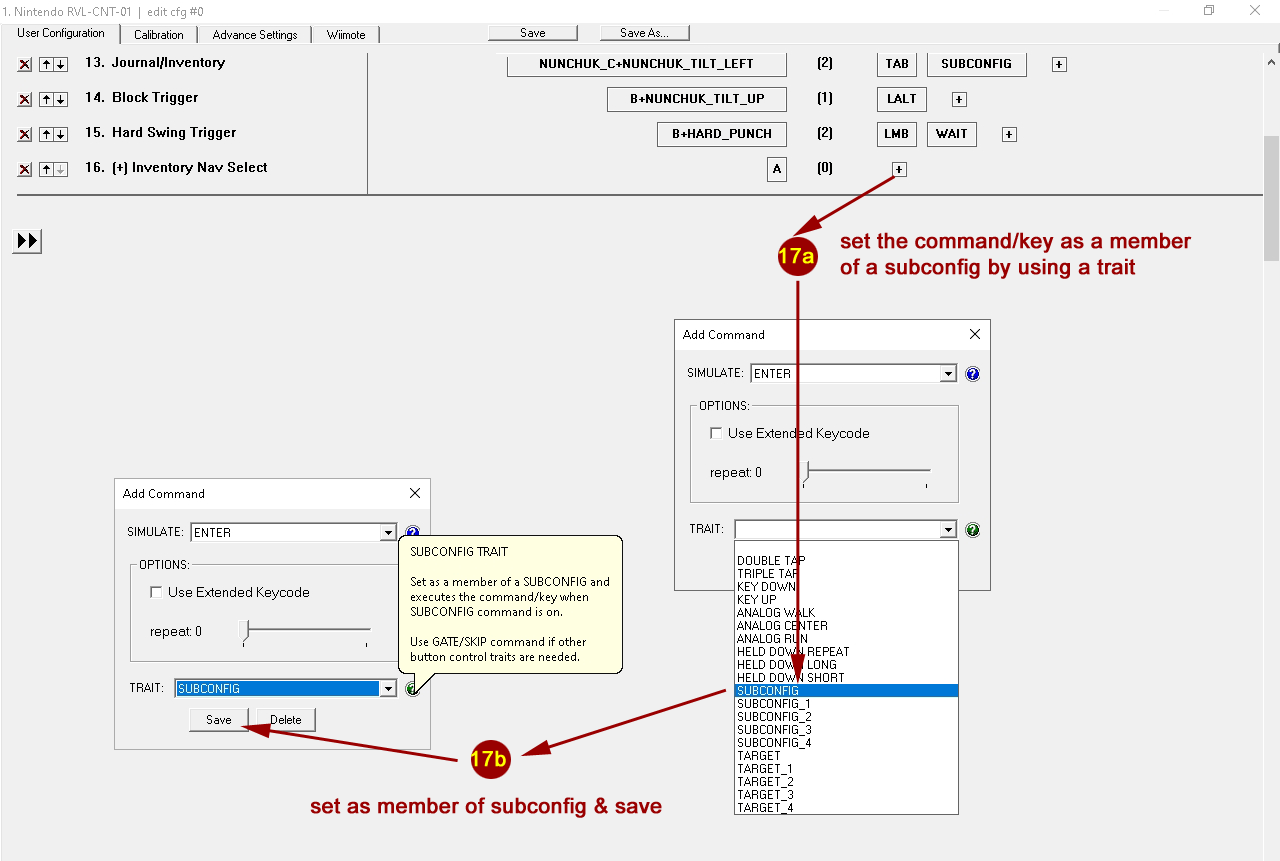Open the Advance Settings tab

(x=255, y=35)
